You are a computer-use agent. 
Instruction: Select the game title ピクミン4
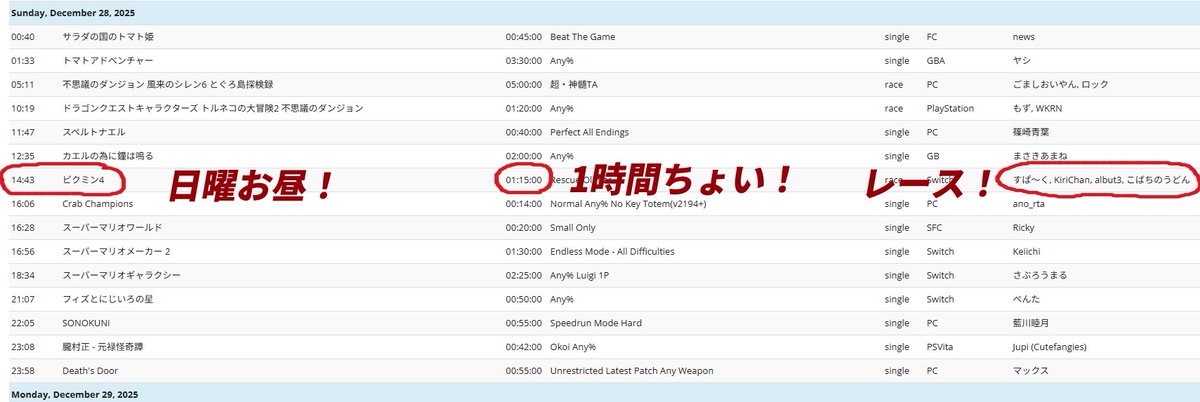click(85, 179)
